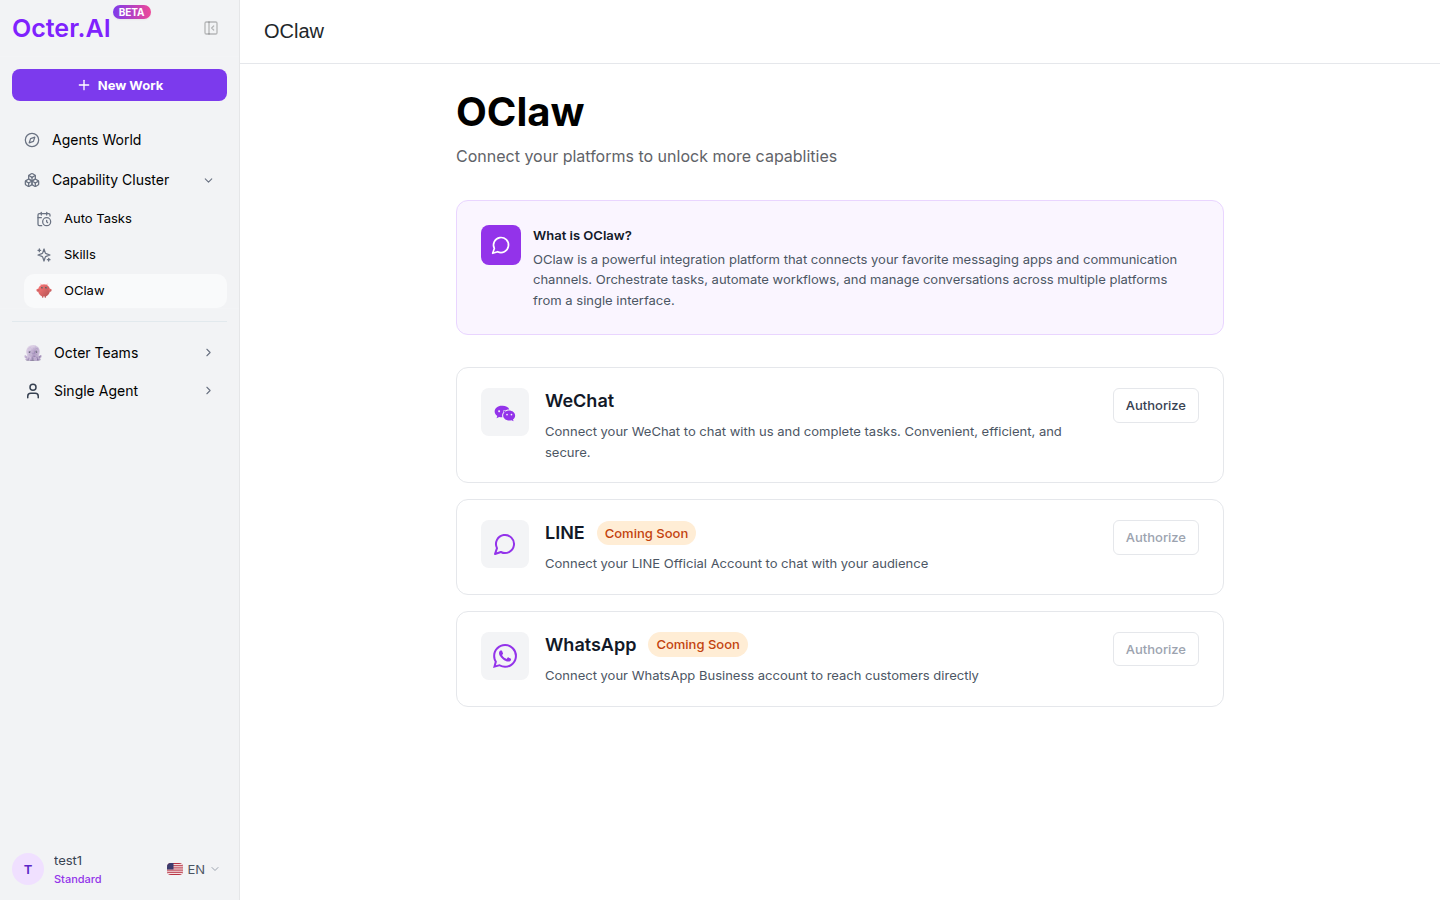1440x900 pixels.
Task: Click the US flag language icon
Action: pyautogui.click(x=175, y=869)
